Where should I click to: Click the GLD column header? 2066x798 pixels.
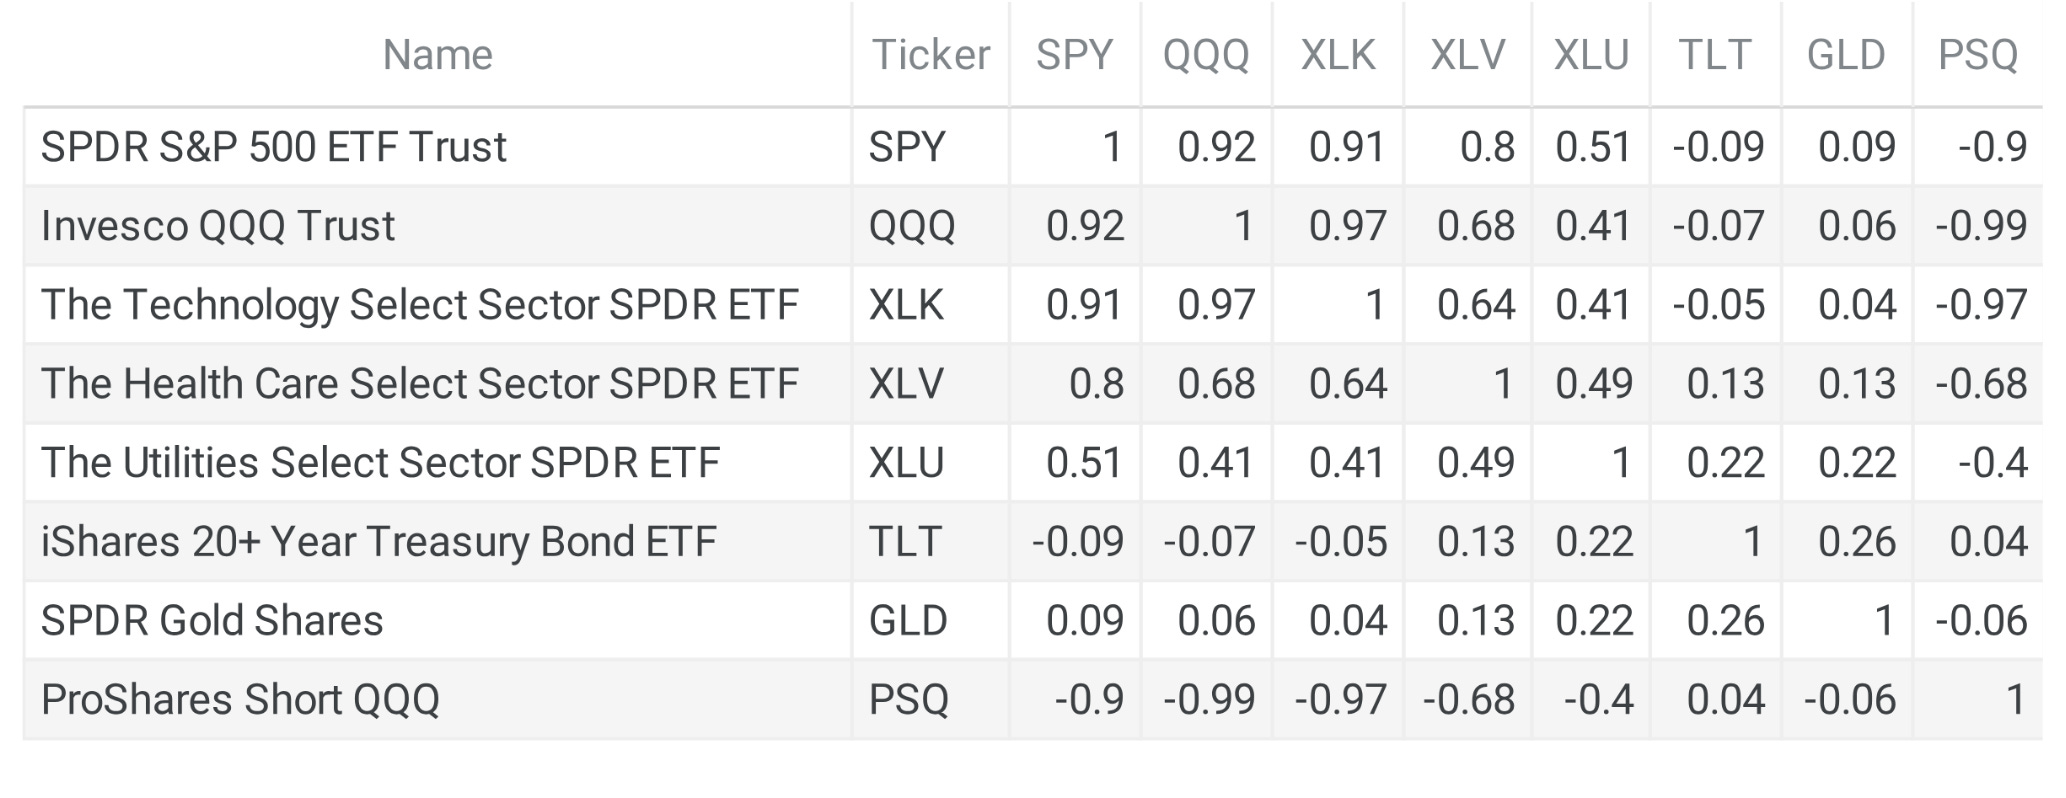coord(1845,55)
